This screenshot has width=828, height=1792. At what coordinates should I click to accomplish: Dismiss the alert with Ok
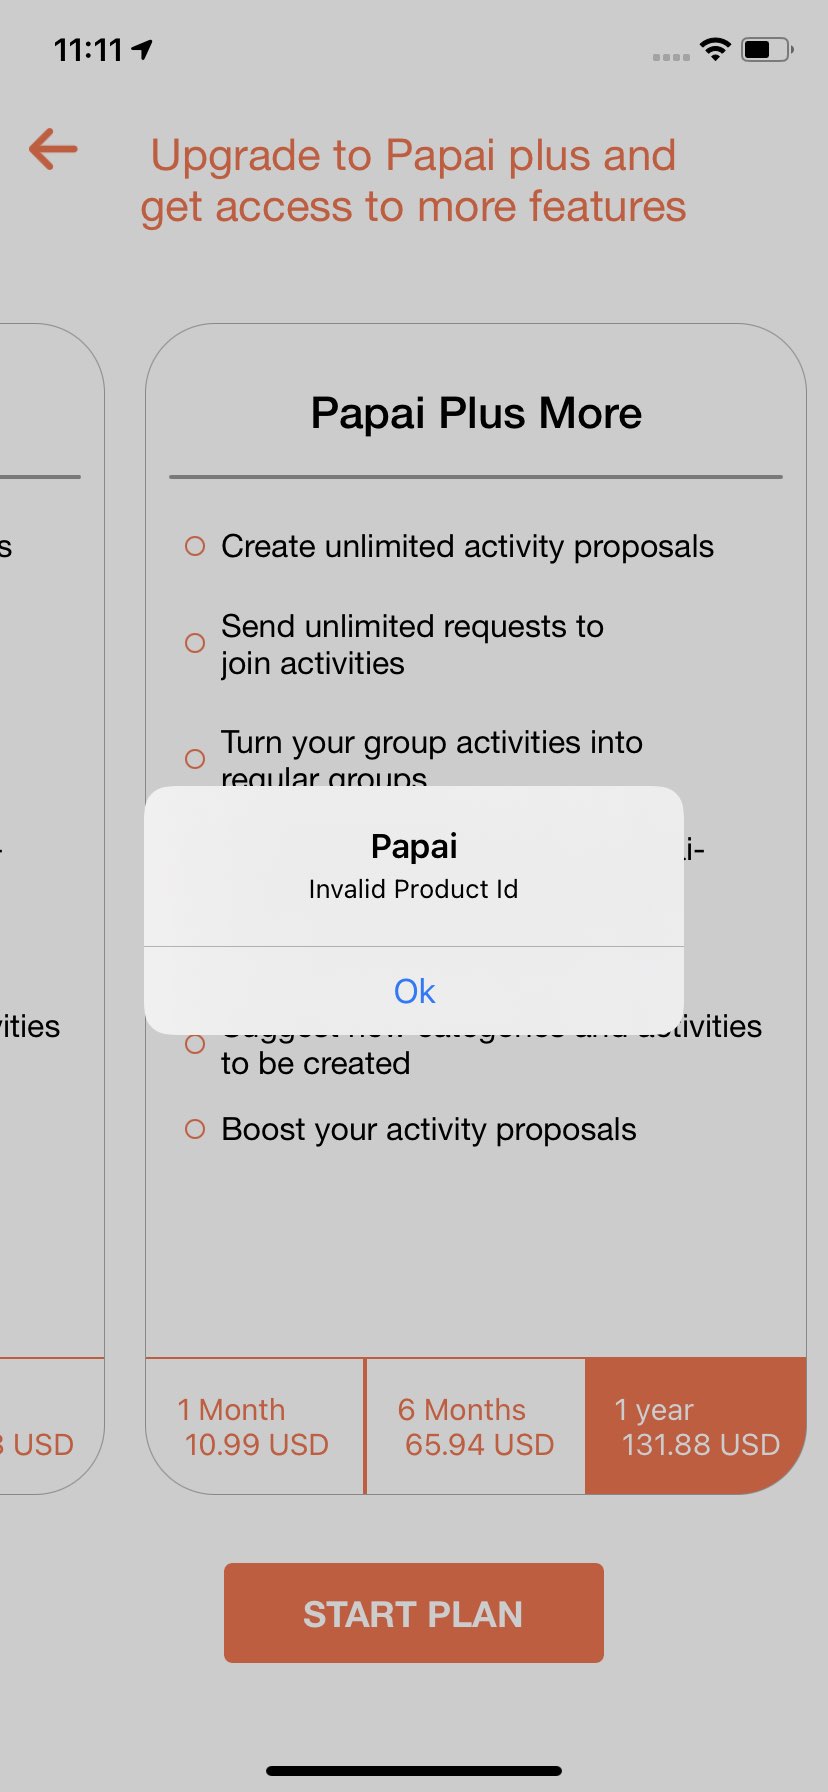tap(414, 991)
